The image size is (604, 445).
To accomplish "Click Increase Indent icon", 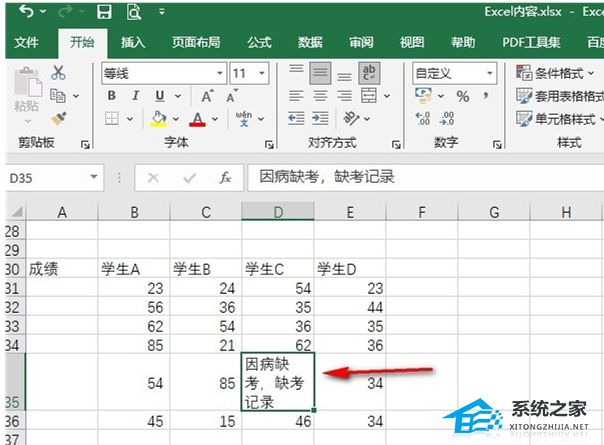I will click(x=320, y=119).
